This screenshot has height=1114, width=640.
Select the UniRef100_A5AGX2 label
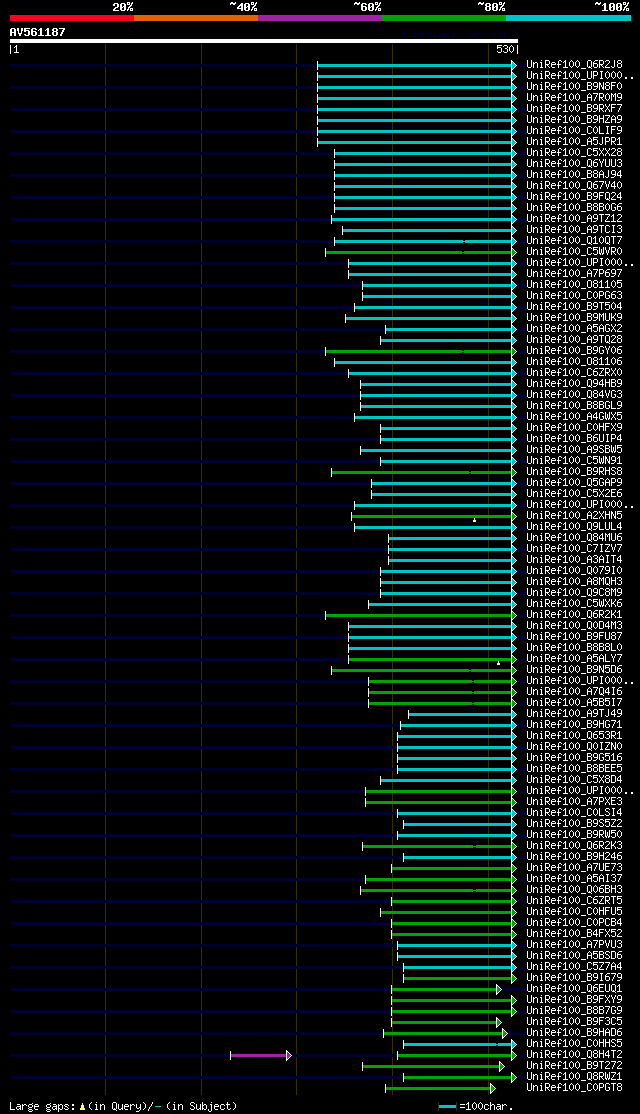tap(574, 329)
